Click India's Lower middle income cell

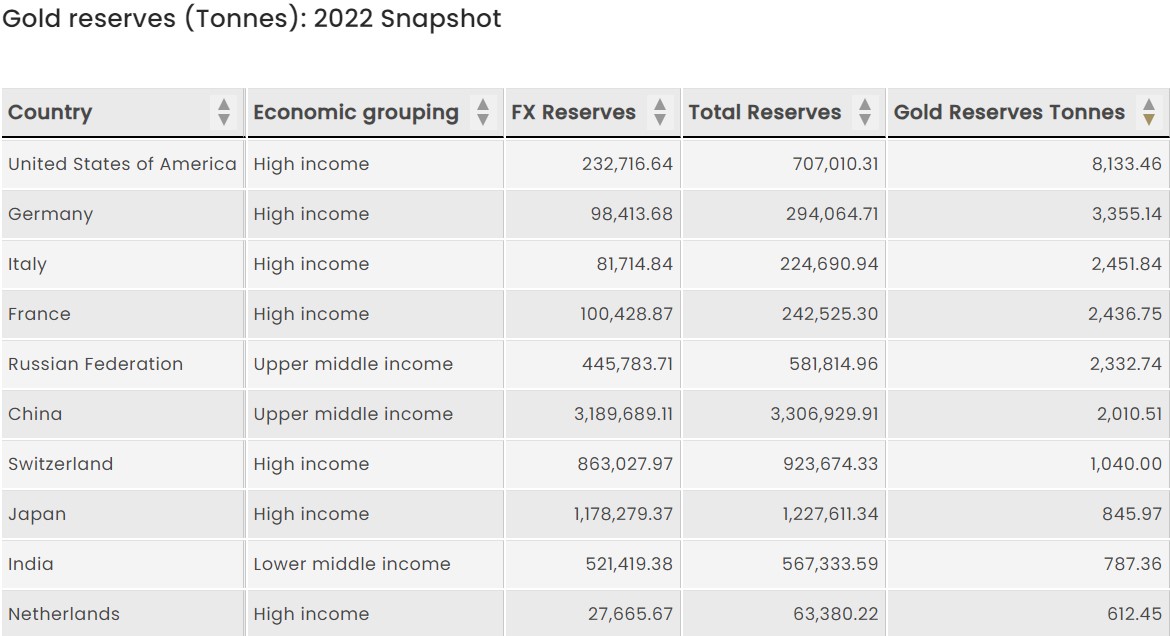pos(352,564)
